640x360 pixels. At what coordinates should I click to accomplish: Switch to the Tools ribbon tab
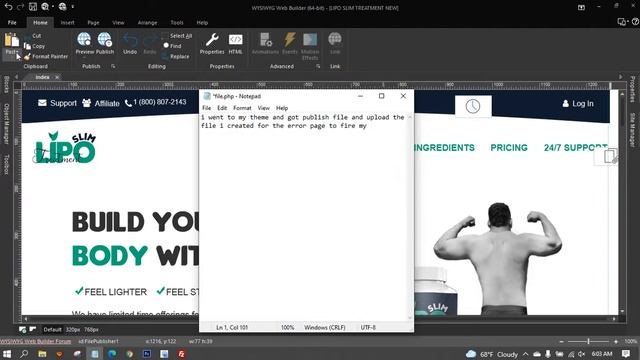[177, 22]
